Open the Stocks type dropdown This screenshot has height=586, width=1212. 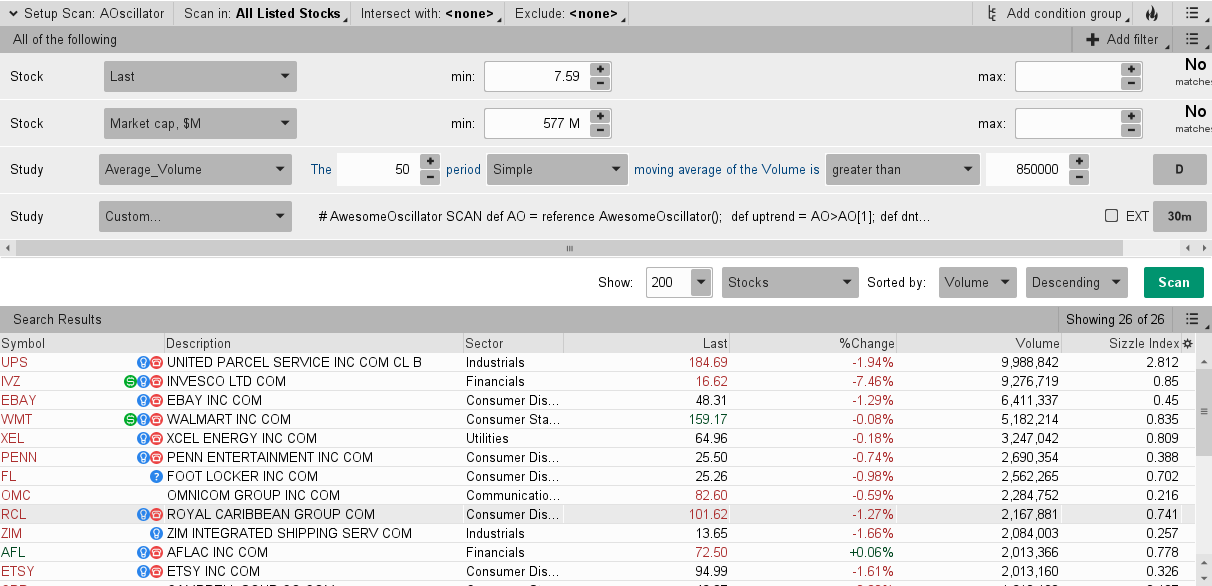pyautogui.click(x=790, y=282)
